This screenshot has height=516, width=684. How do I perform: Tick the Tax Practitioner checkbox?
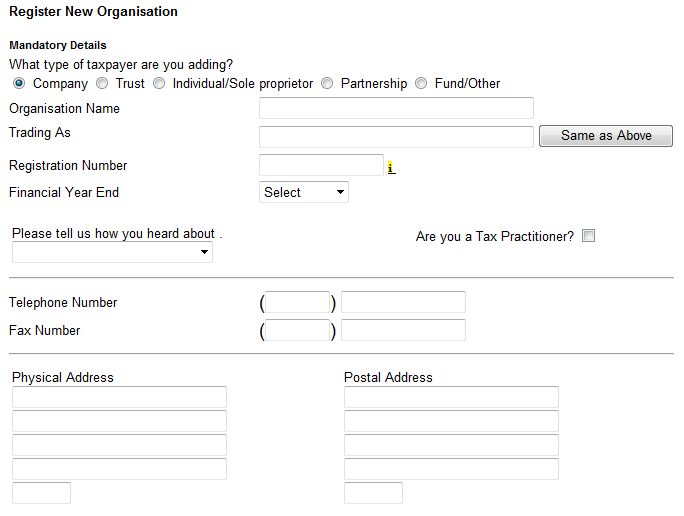tap(588, 237)
